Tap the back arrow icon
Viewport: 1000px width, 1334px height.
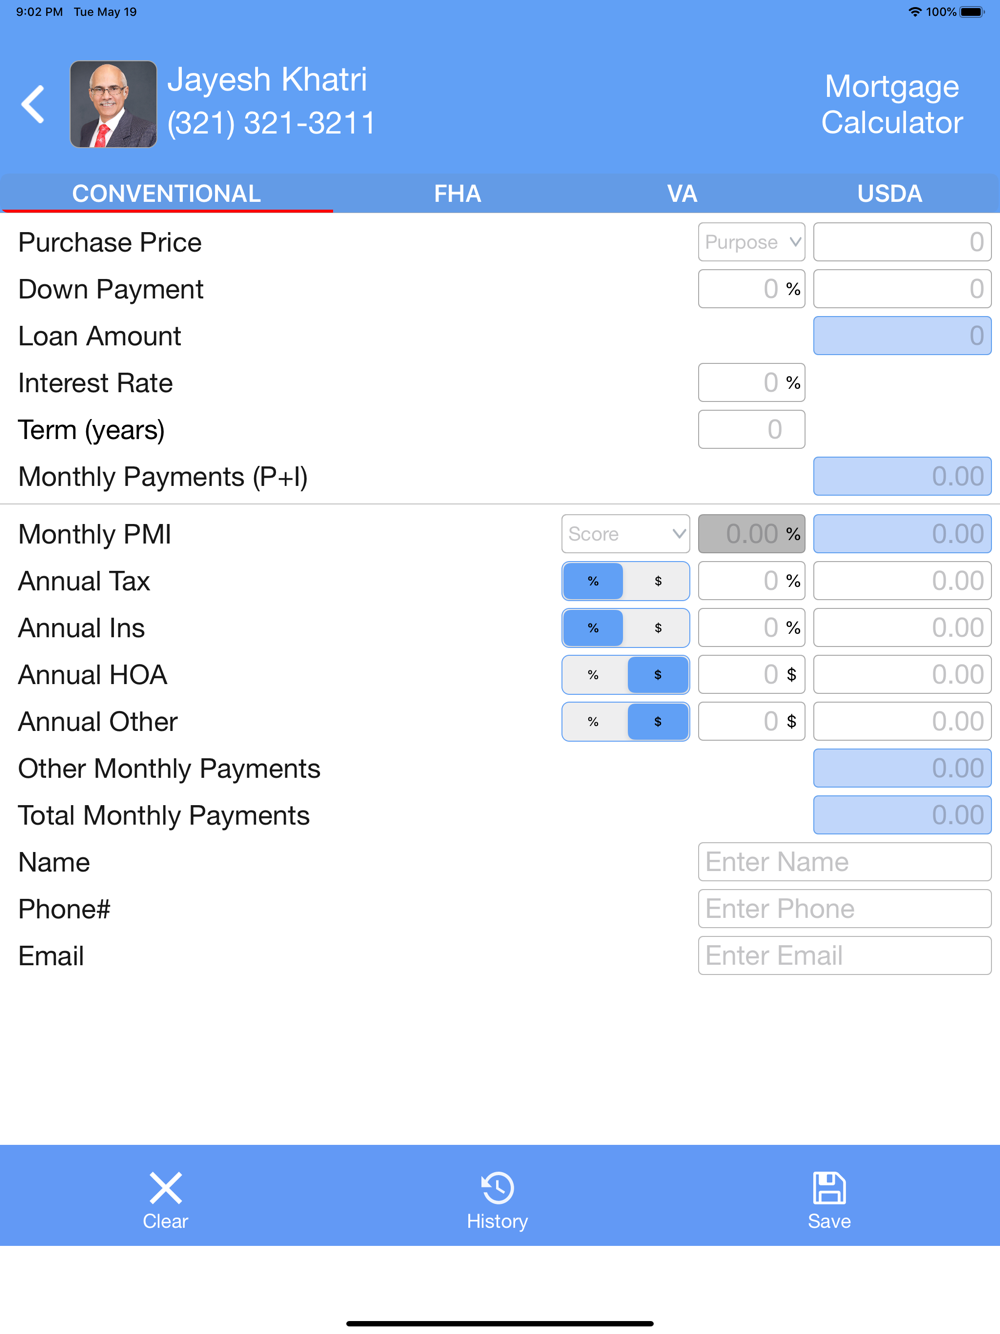coord(33,104)
